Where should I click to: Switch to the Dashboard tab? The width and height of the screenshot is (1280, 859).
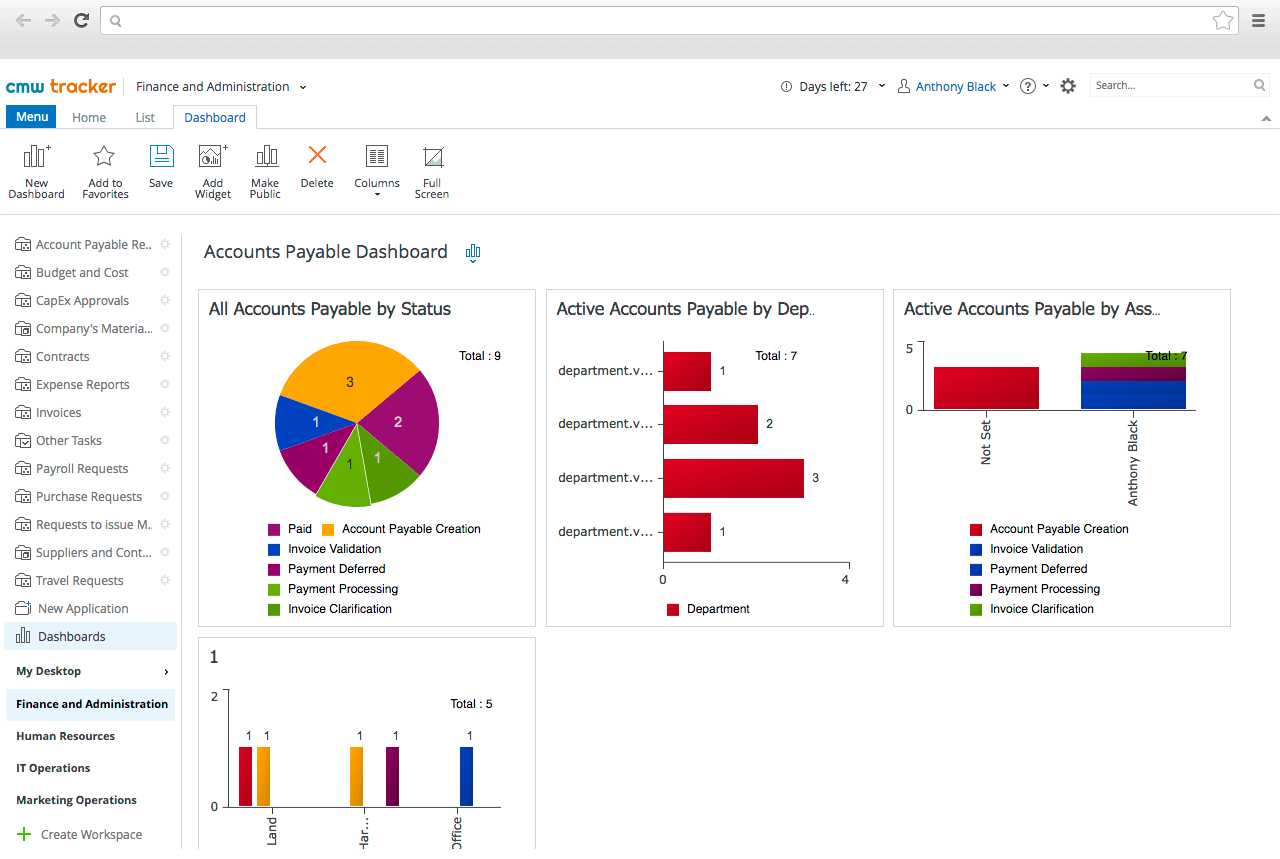(x=214, y=117)
